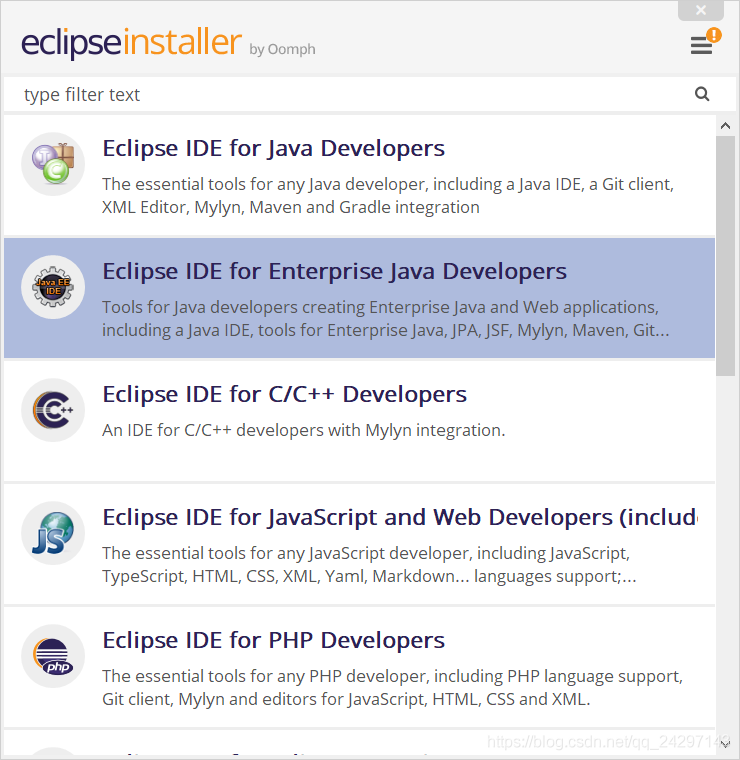Click description "Tools for Java developers creating Enterprise"
The width and height of the screenshot is (740, 760).
[386, 319]
